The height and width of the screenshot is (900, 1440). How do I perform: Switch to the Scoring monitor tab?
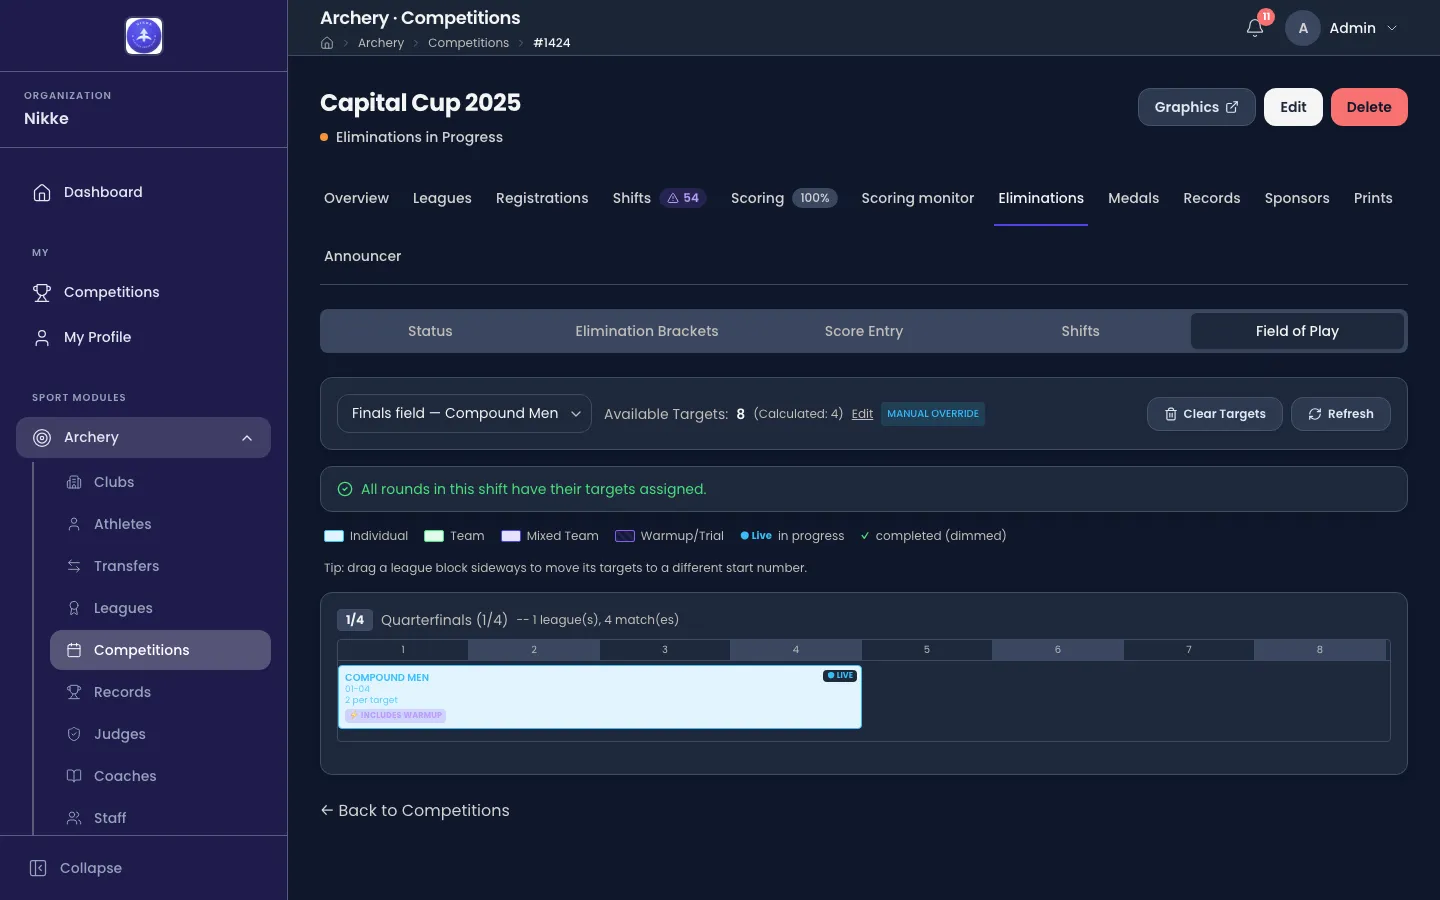click(917, 198)
